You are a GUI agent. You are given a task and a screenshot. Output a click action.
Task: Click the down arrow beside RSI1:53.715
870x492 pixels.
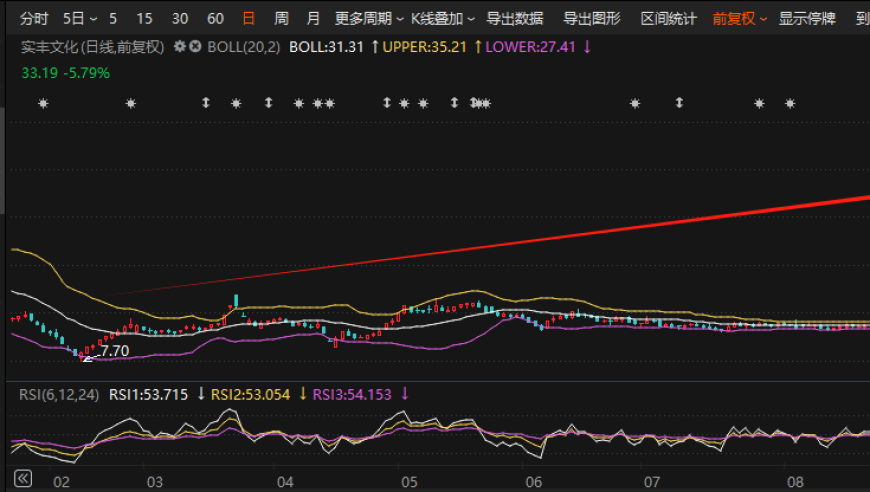point(201,394)
